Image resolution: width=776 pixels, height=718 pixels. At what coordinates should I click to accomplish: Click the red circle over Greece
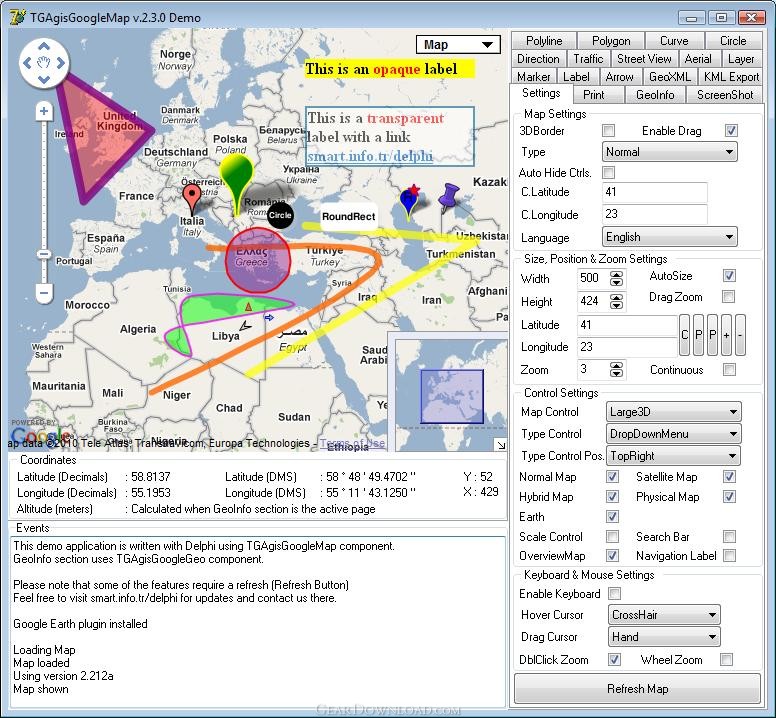(x=257, y=261)
